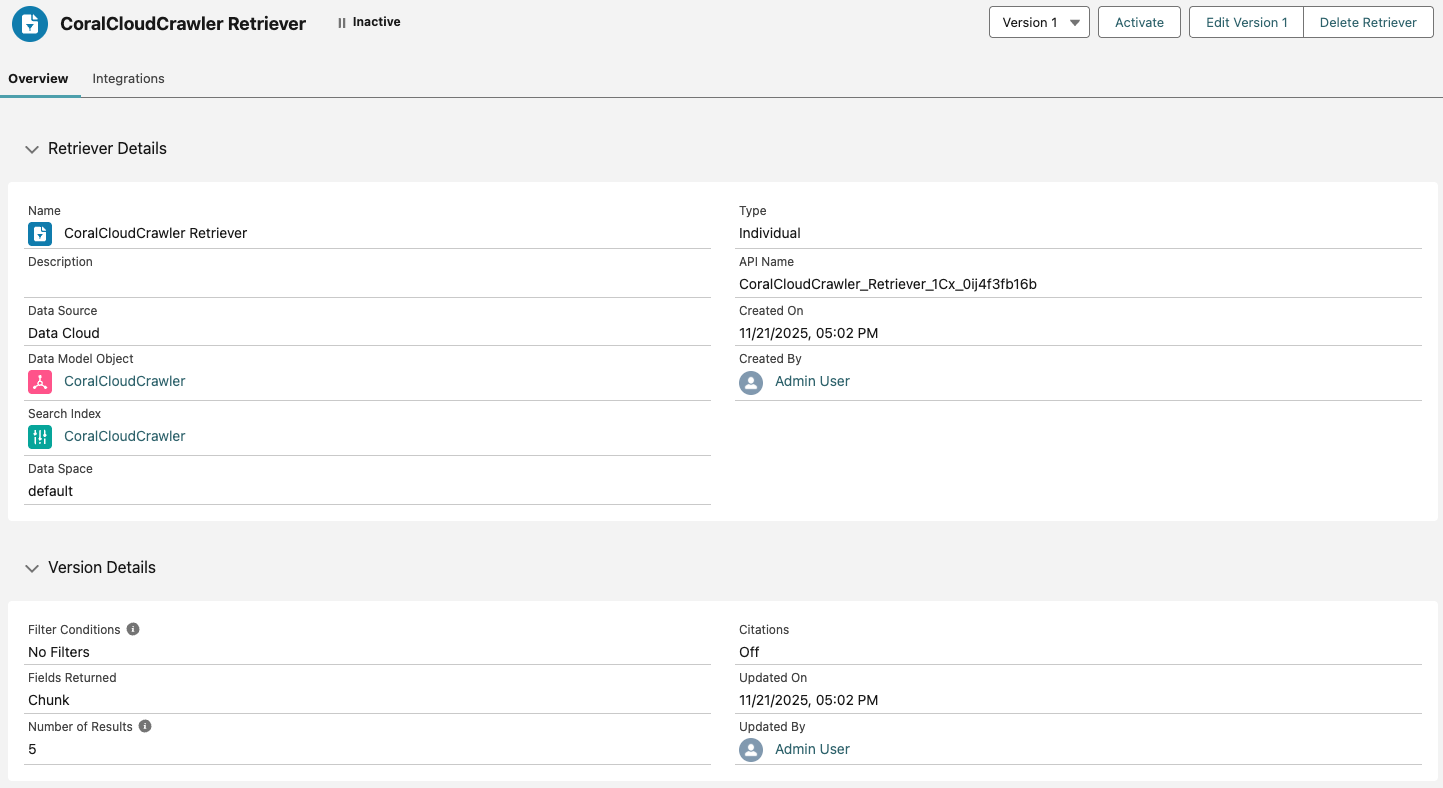This screenshot has width=1443, height=788.
Task: Collapse the Retriever Details section
Action: [32, 149]
